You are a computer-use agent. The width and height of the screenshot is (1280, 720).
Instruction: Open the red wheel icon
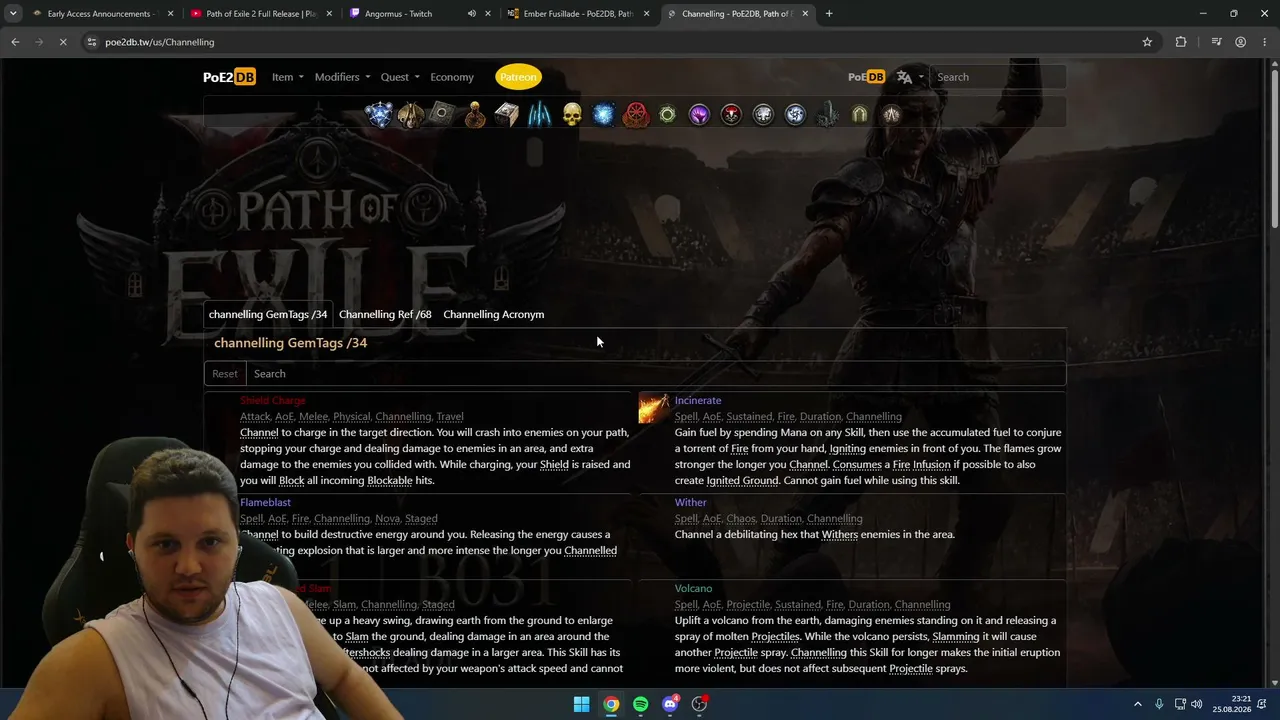coord(636,115)
